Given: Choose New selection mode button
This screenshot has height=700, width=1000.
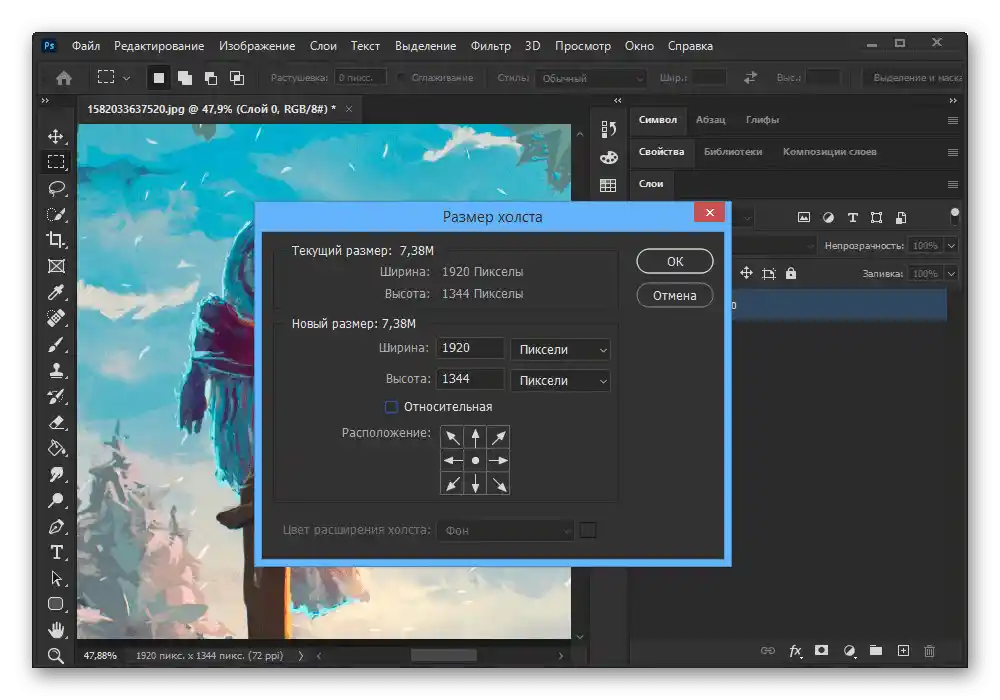Looking at the screenshot, I should point(159,78).
